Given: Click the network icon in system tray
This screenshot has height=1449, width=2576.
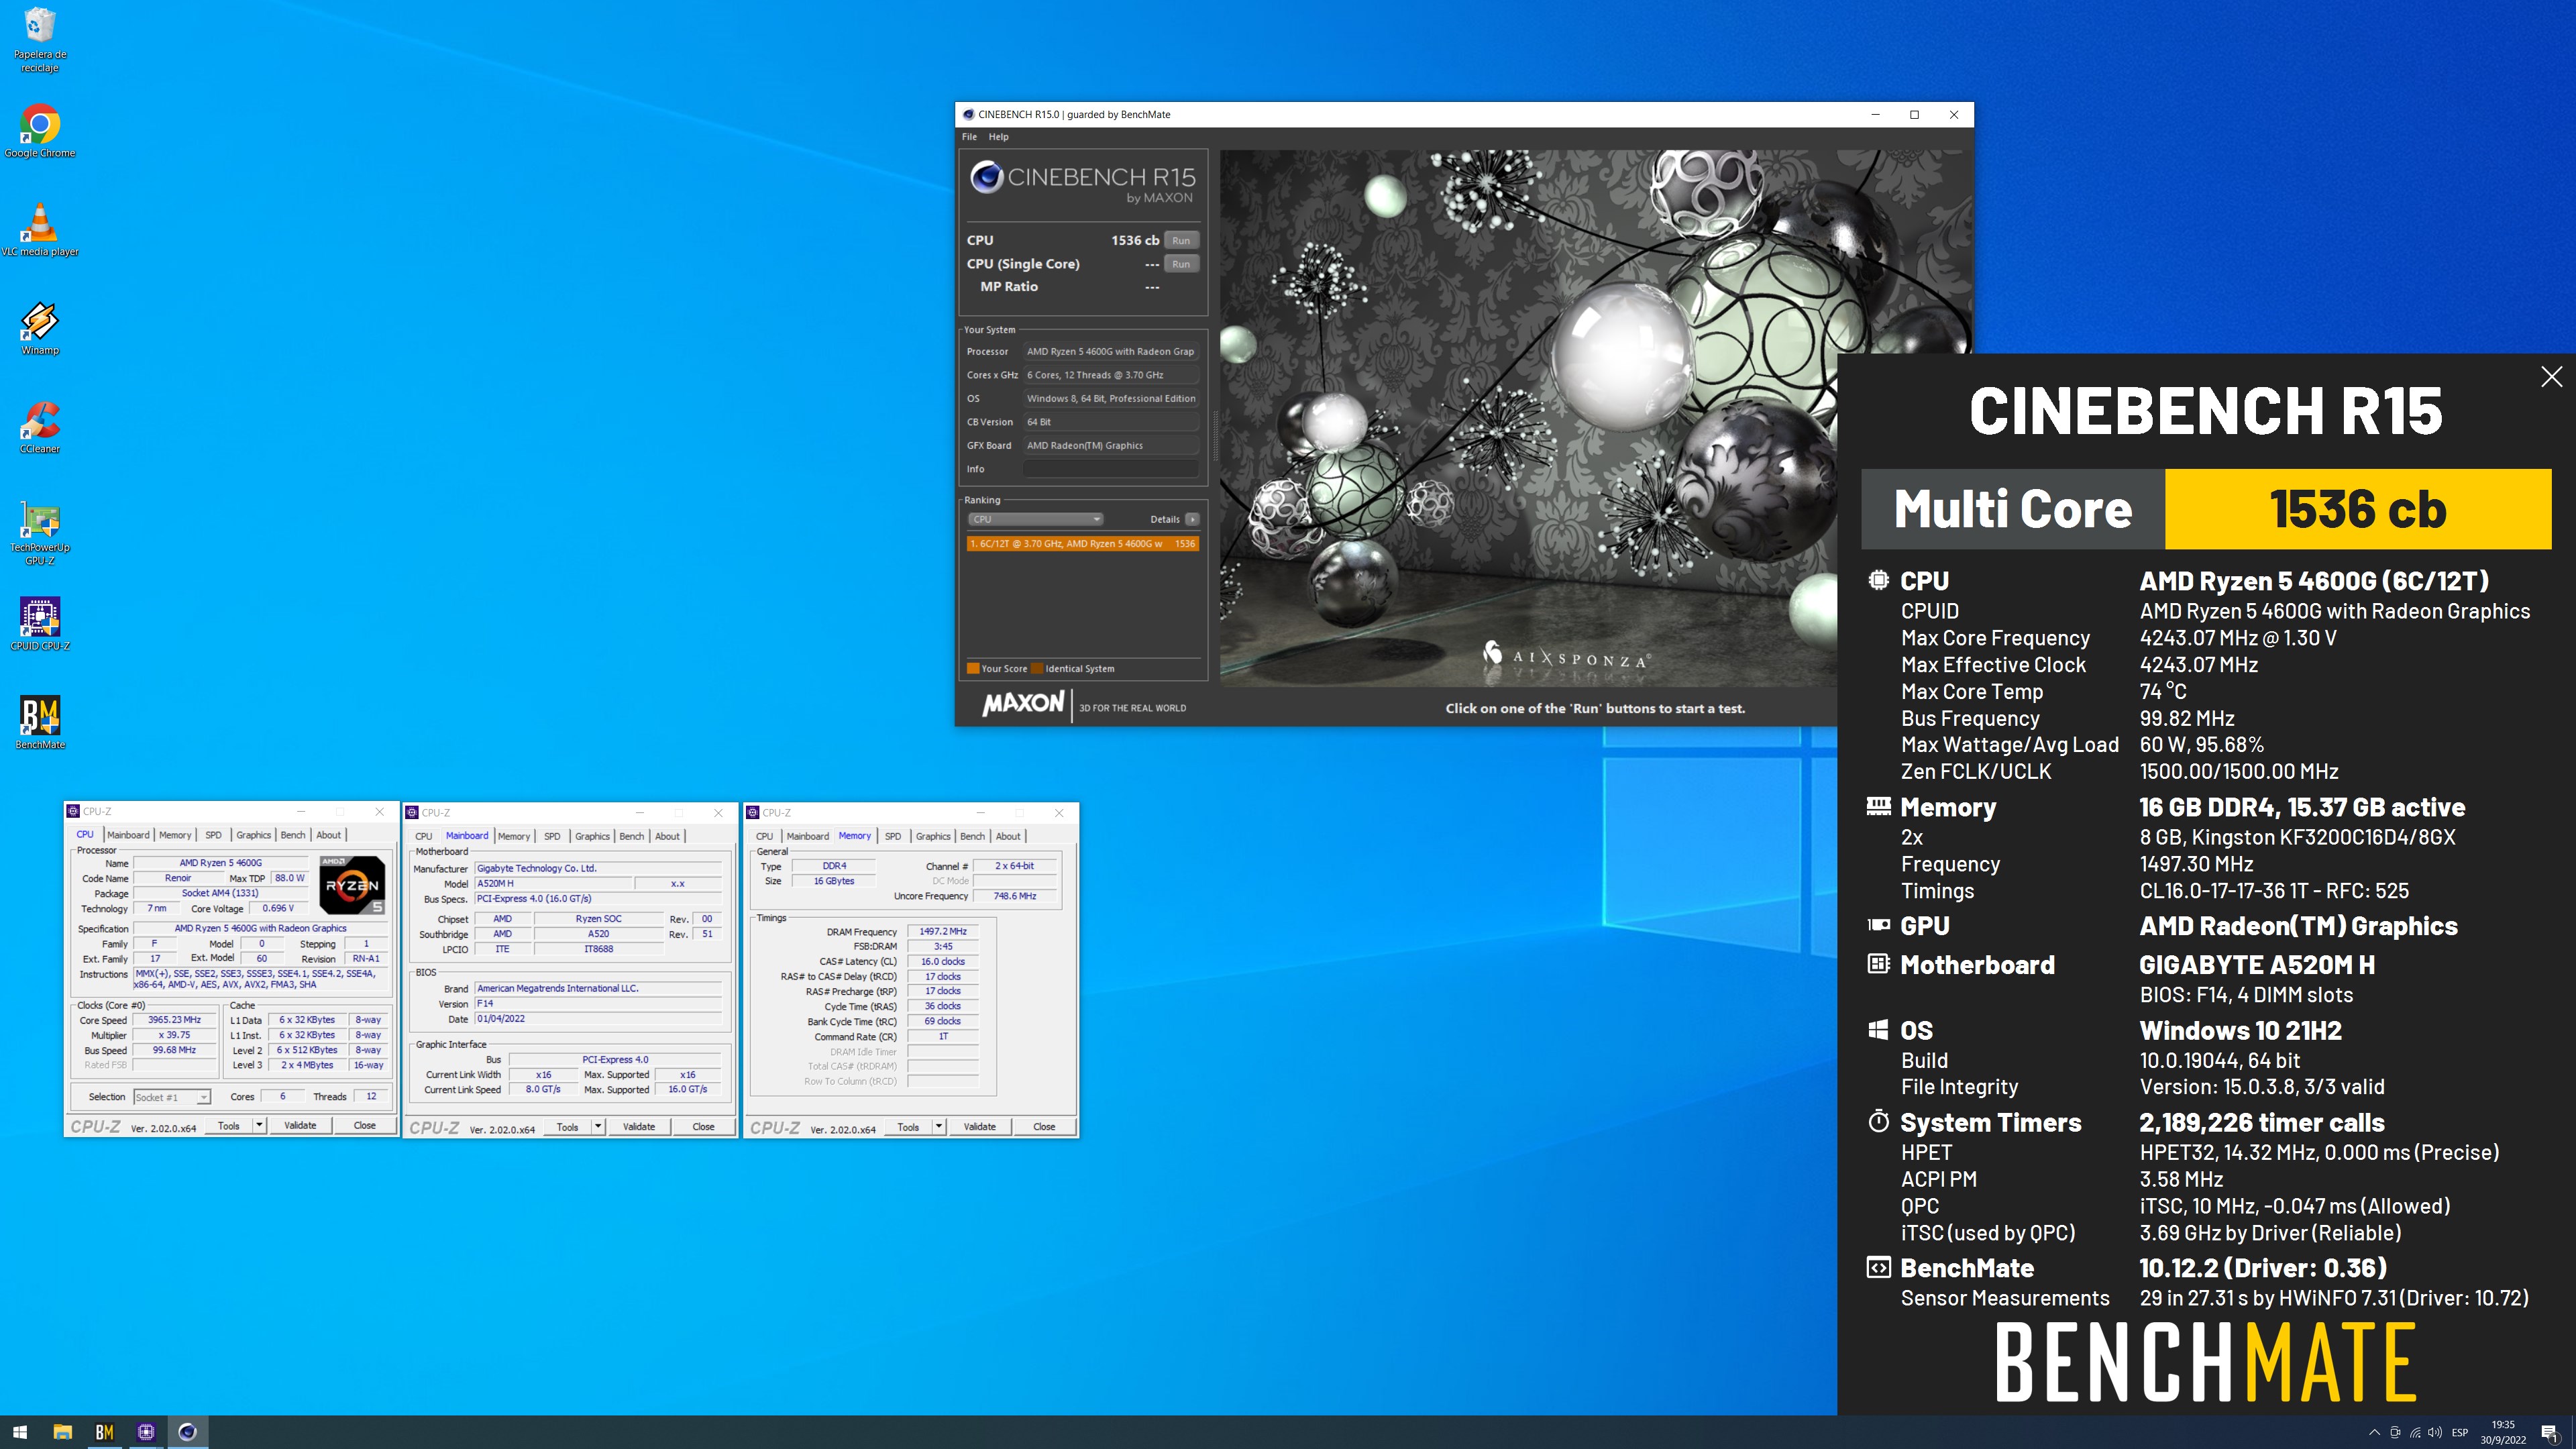Looking at the screenshot, I should click(x=2415, y=1432).
